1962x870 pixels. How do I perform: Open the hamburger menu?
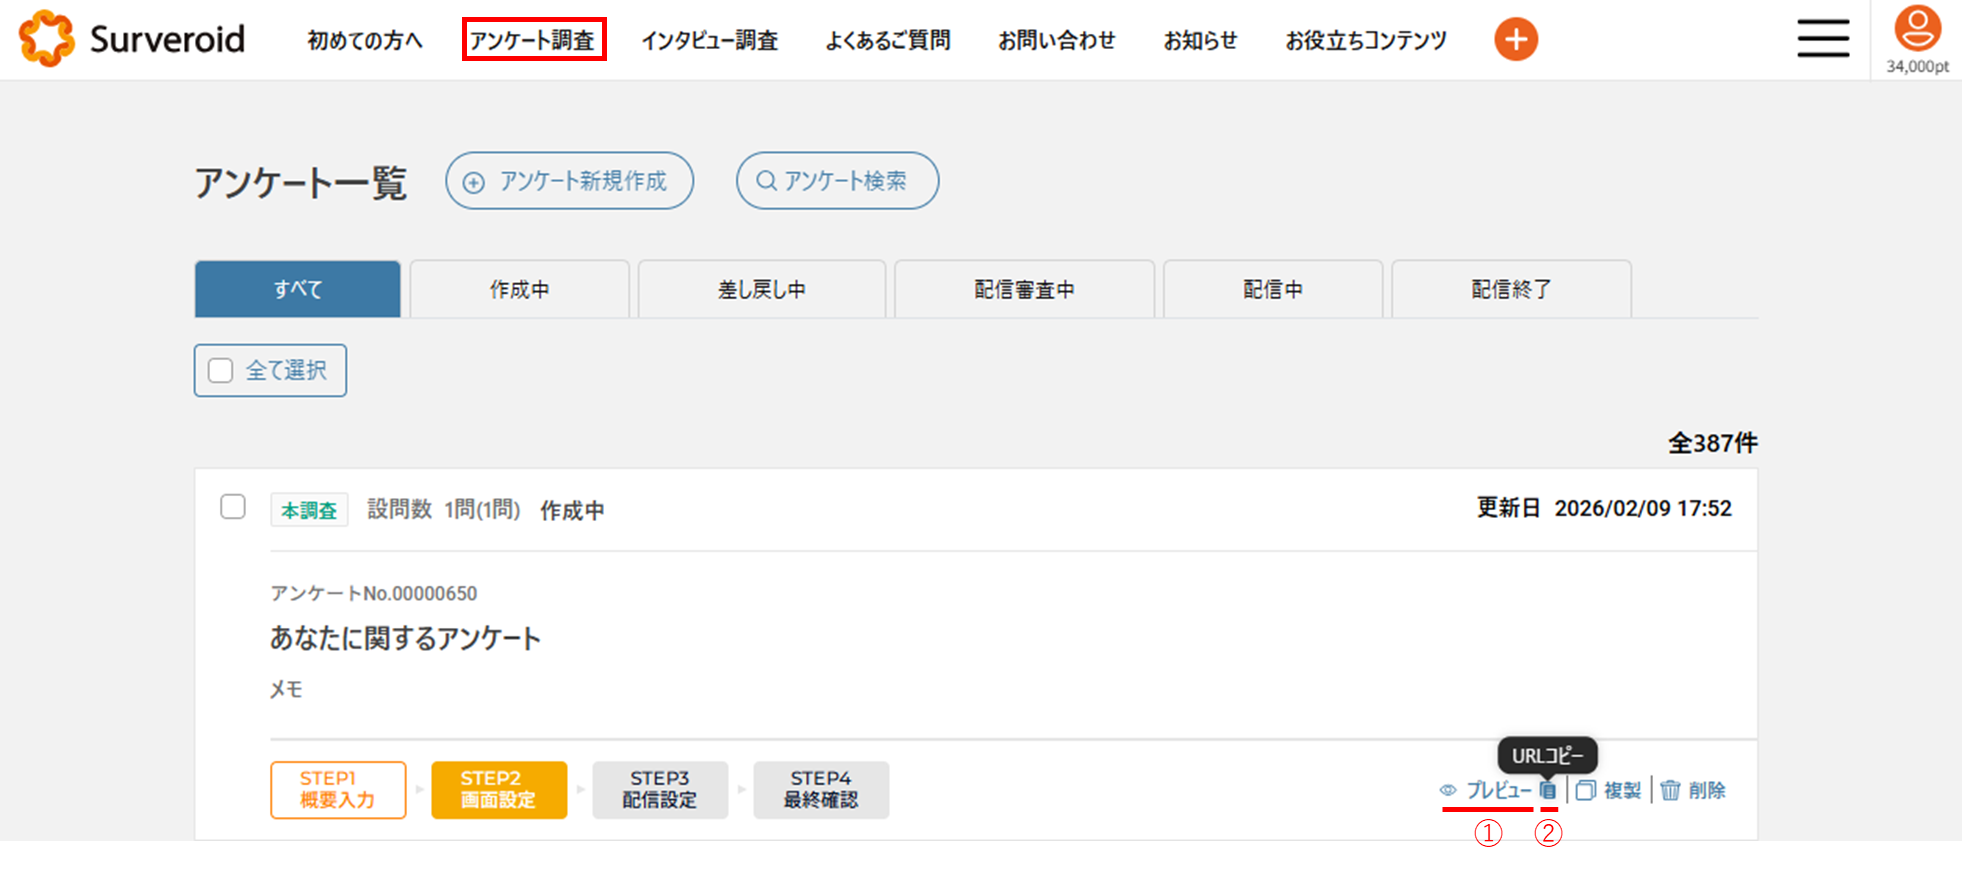click(1822, 39)
